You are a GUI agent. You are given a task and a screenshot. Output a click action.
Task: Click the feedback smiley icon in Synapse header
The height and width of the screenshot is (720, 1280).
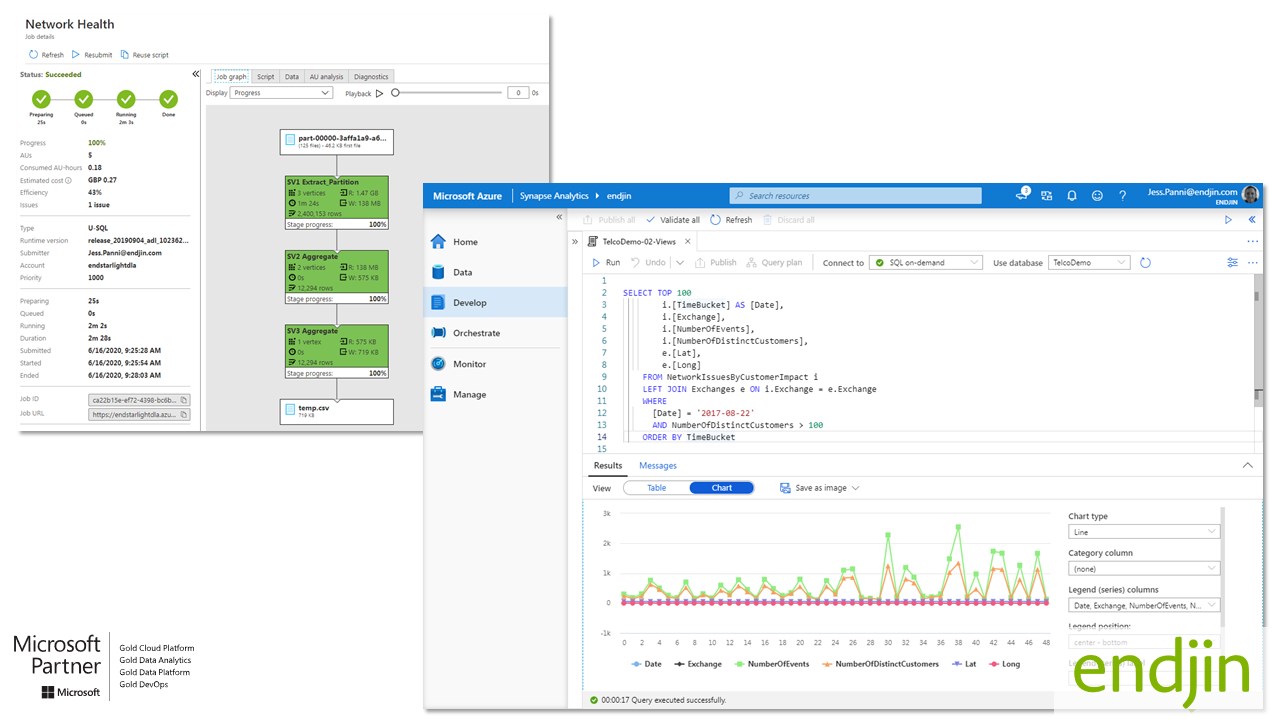[1097, 196]
